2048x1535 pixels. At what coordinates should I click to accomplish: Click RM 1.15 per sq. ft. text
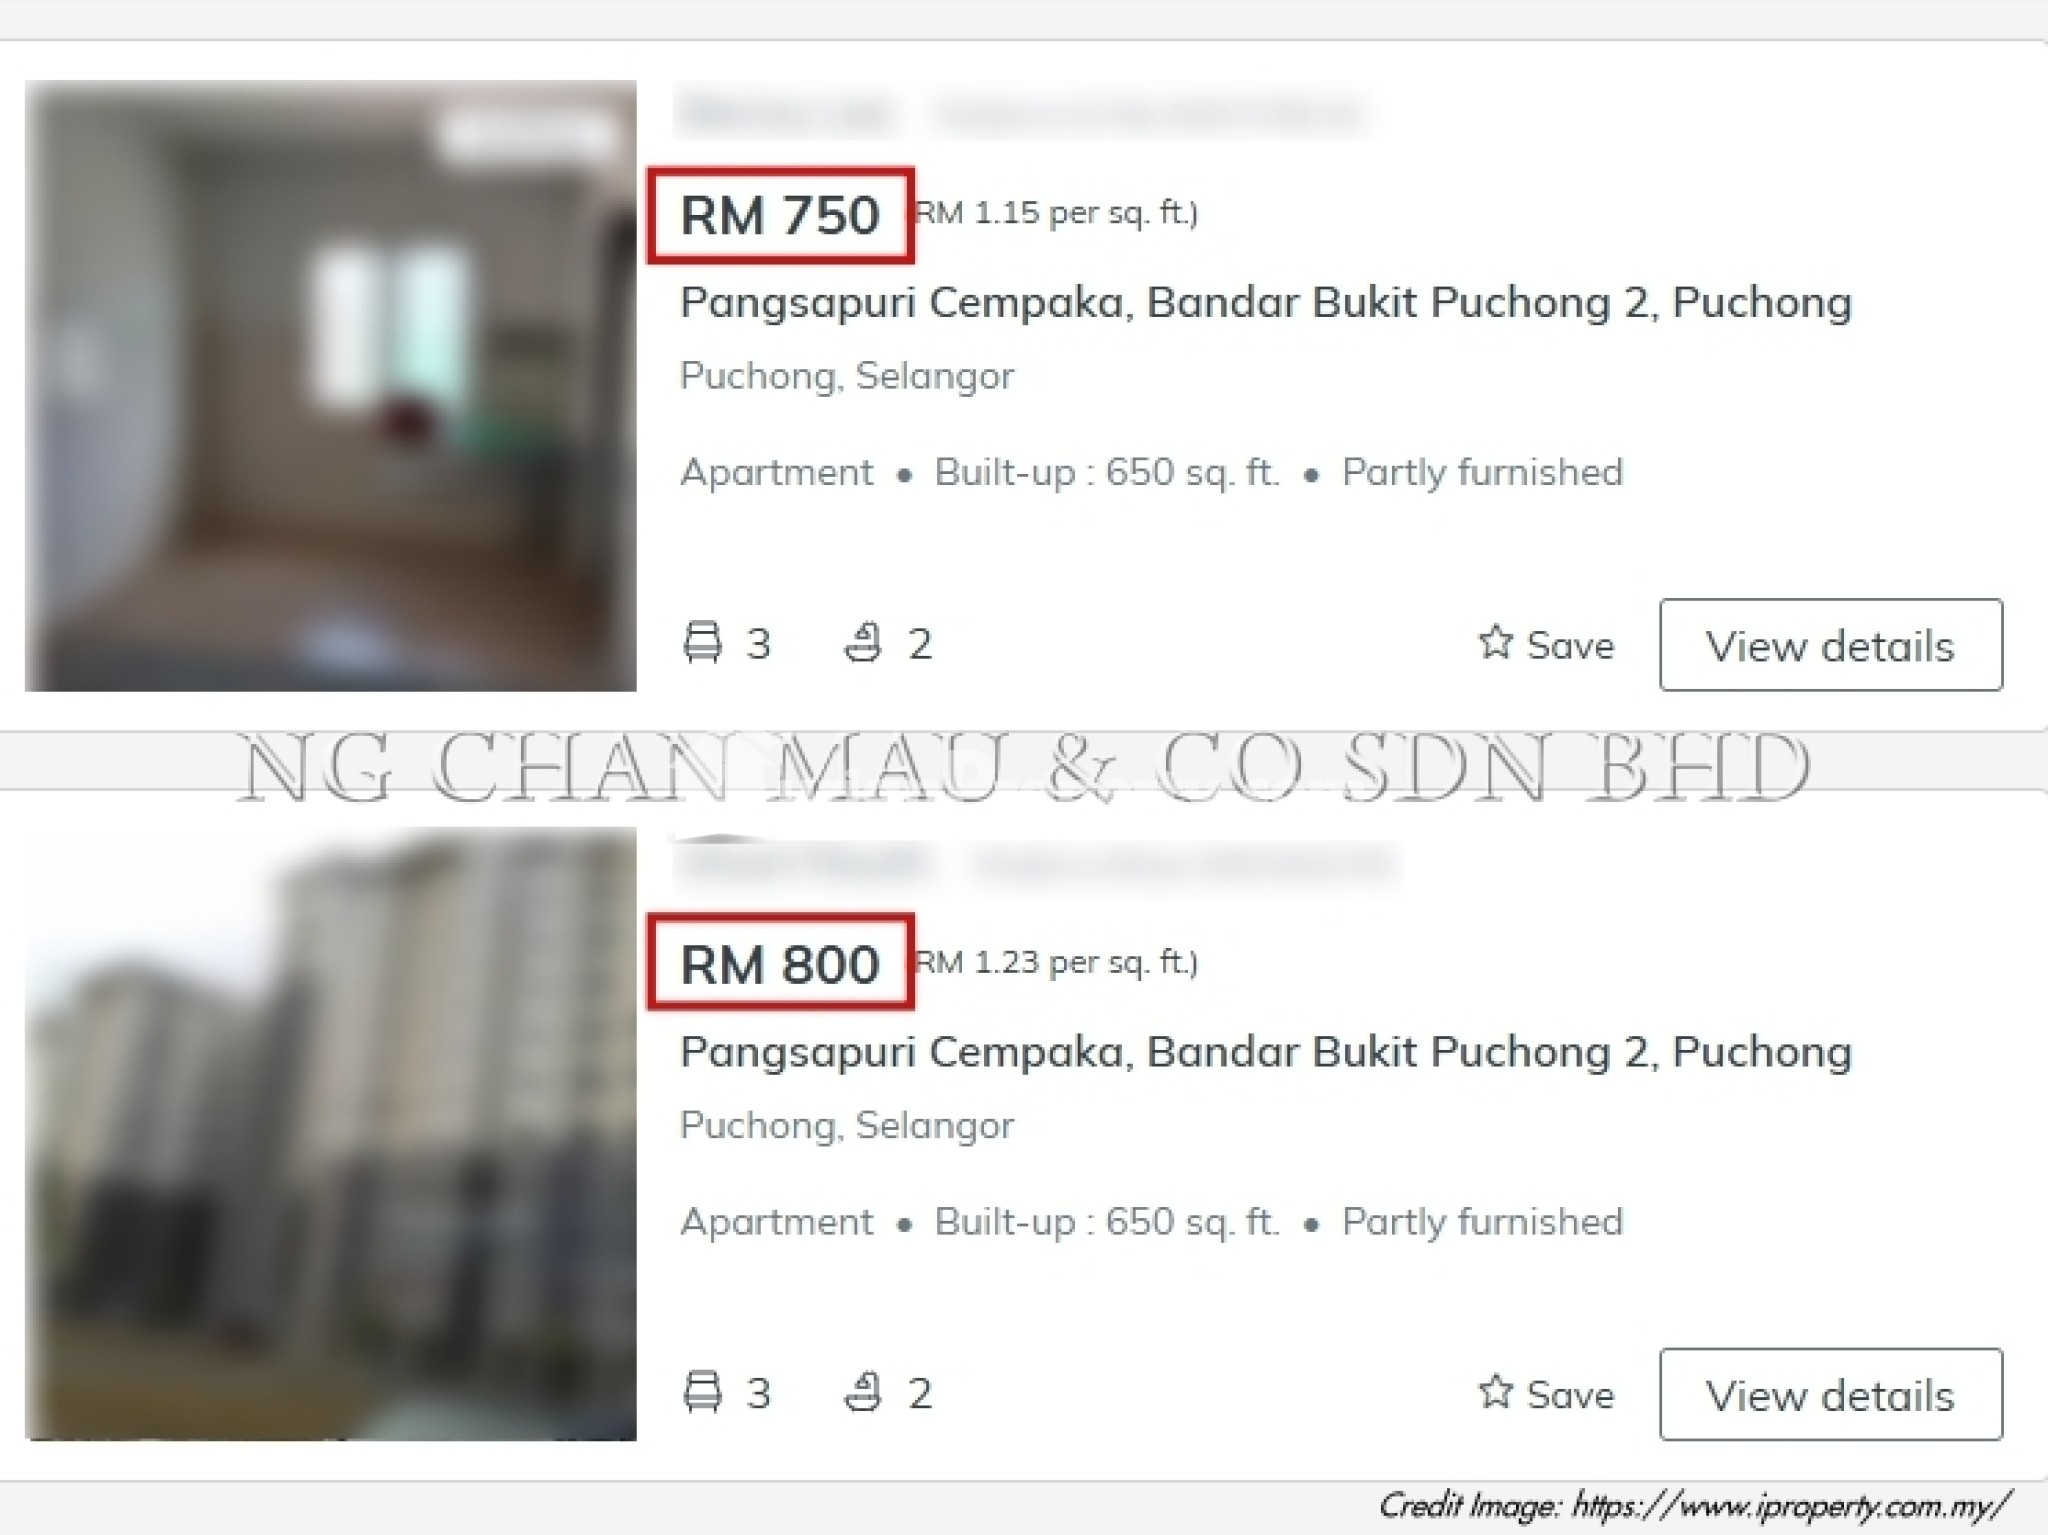[x=1057, y=213]
